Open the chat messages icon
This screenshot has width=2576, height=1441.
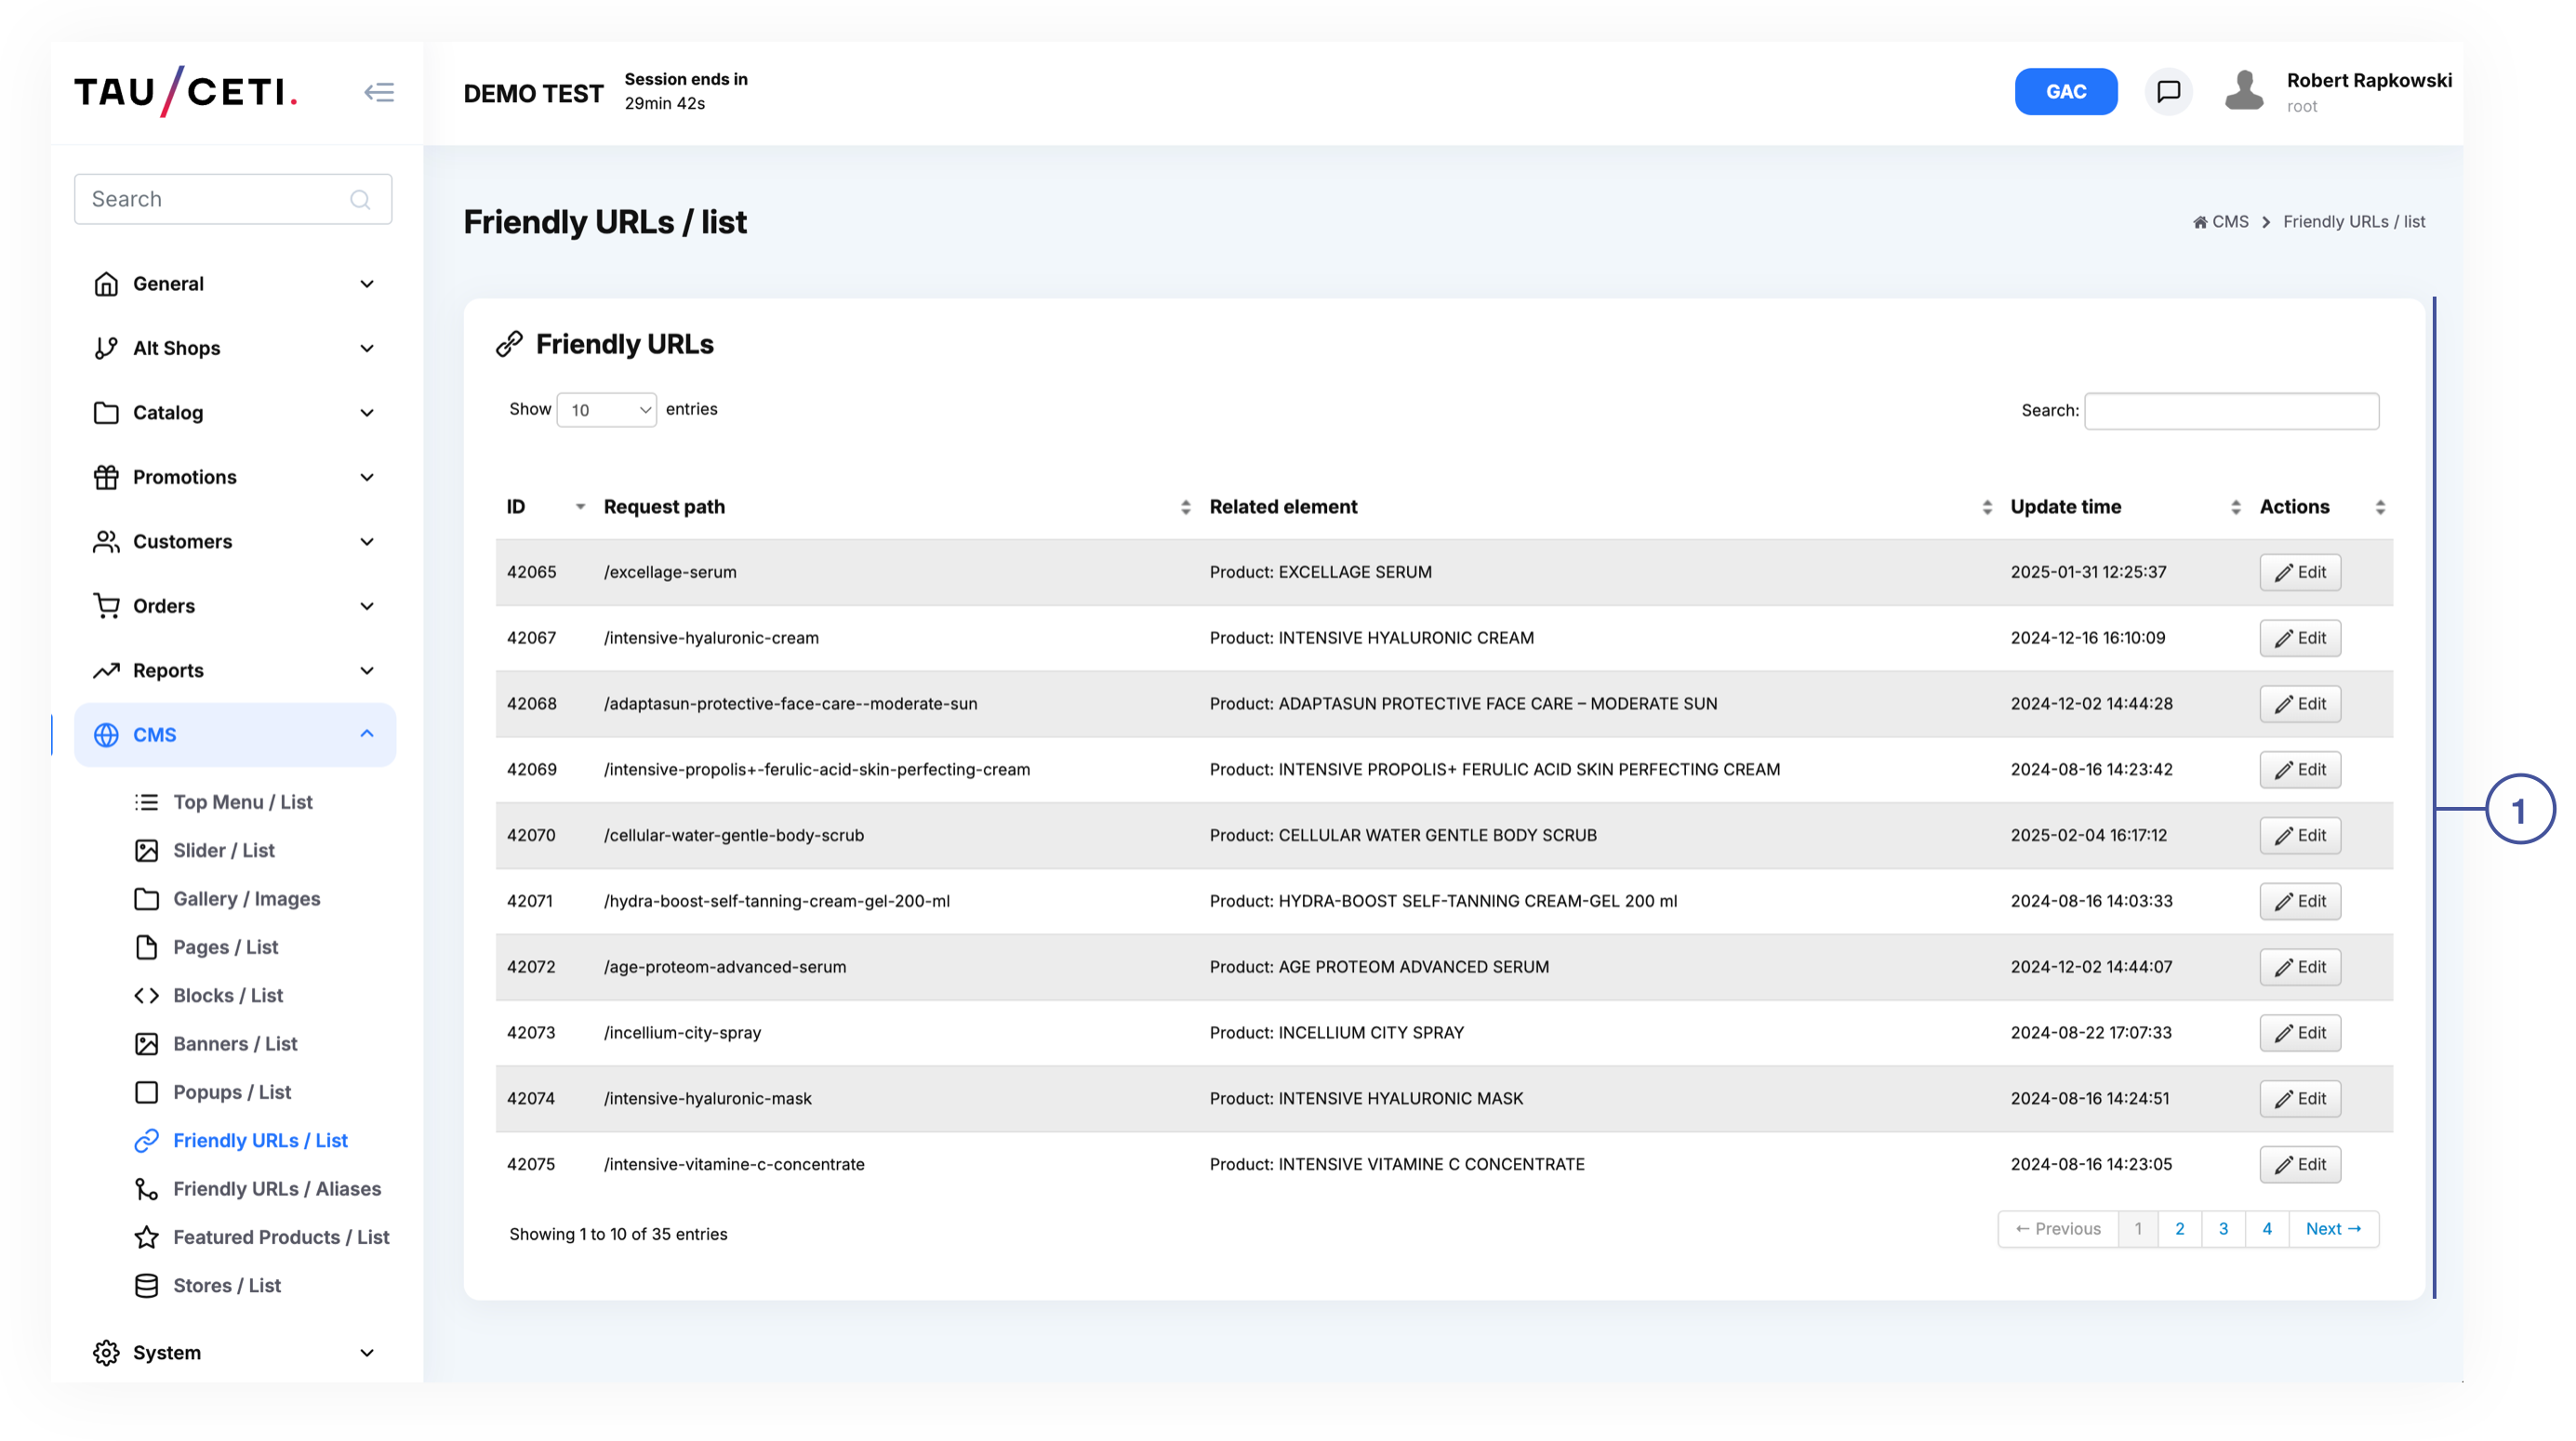click(2168, 92)
